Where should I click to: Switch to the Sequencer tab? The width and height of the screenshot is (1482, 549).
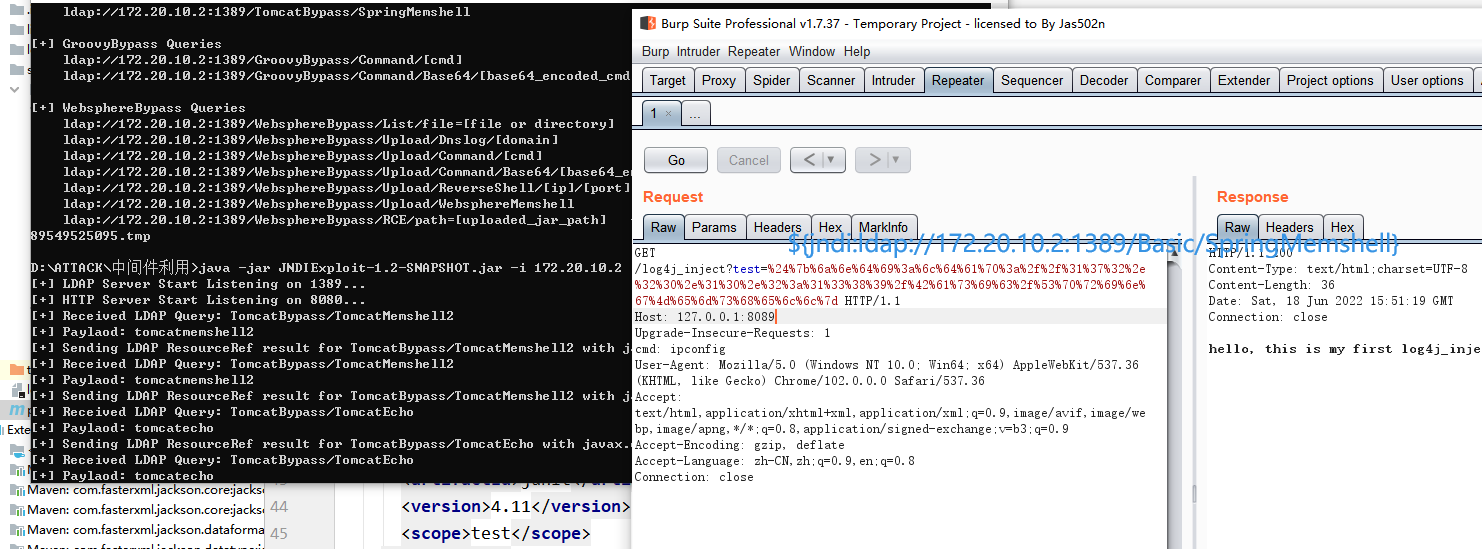pos(1033,80)
